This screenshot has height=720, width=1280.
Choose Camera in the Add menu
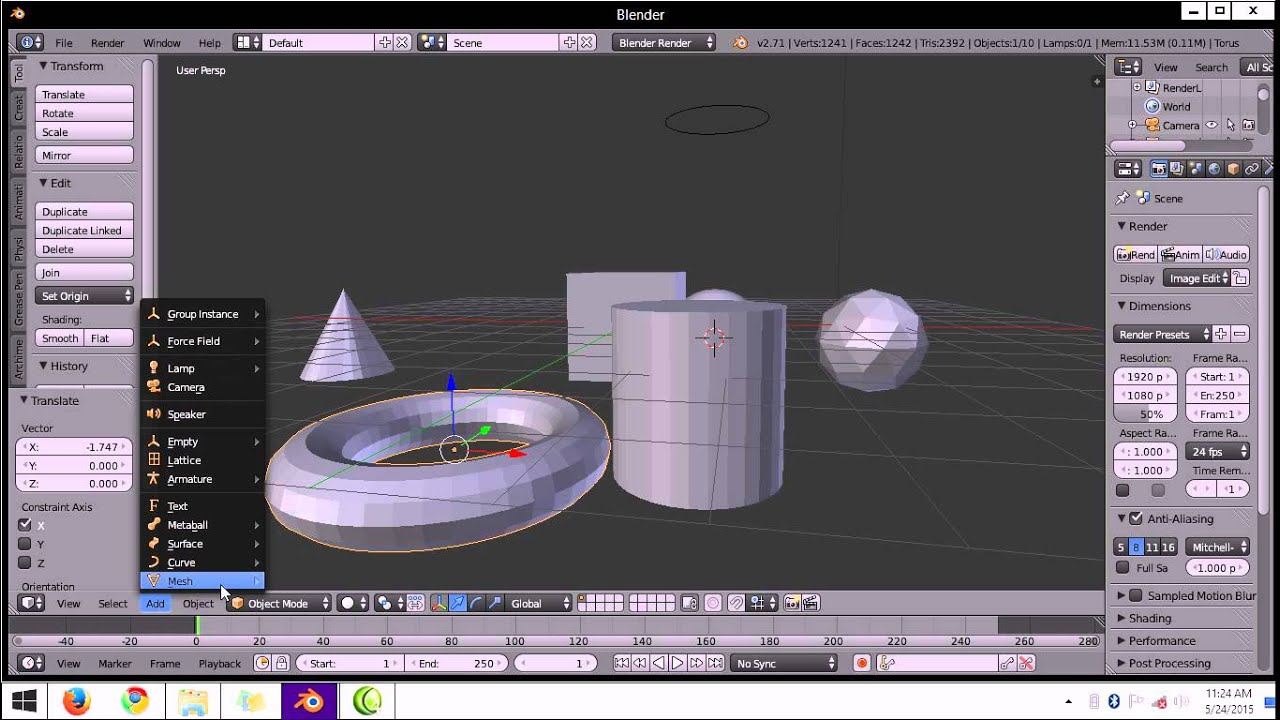click(x=201, y=387)
